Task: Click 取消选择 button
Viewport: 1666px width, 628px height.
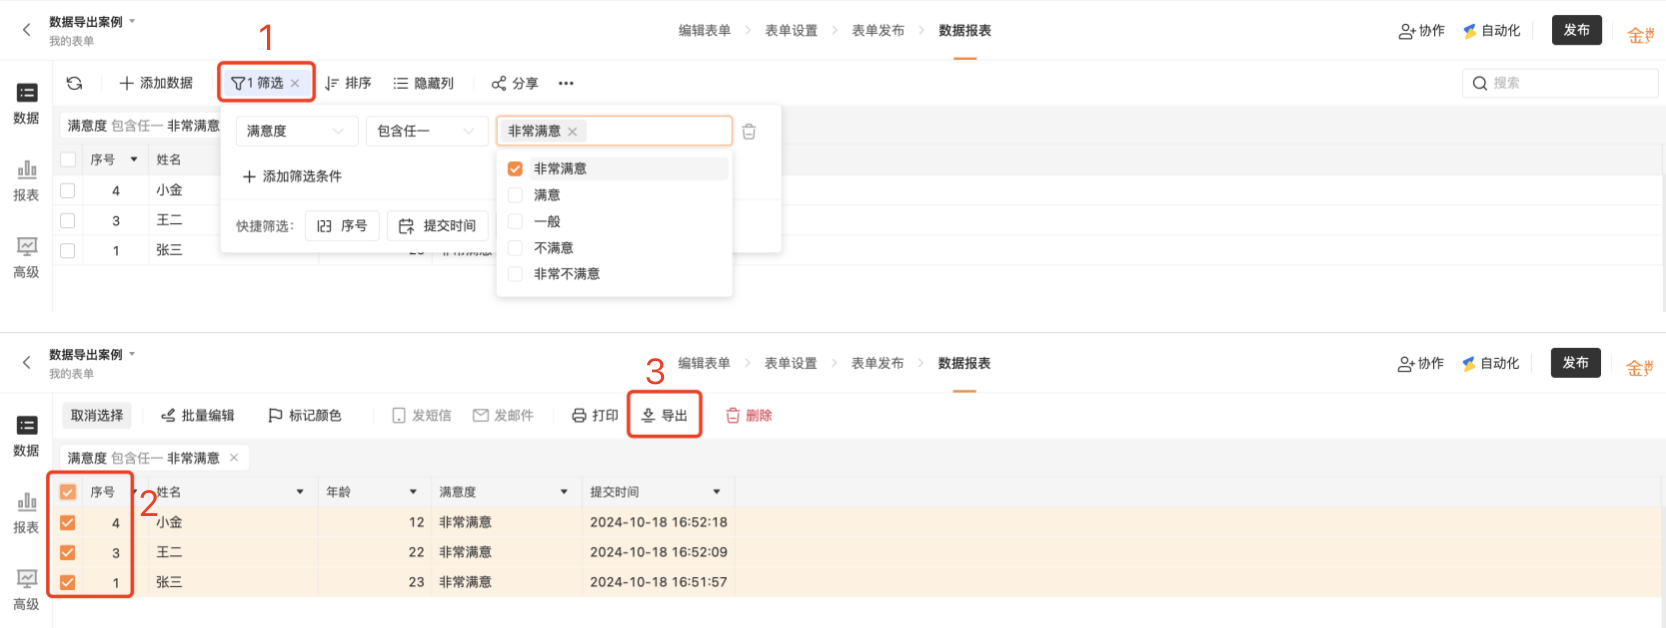Action: click(97, 416)
